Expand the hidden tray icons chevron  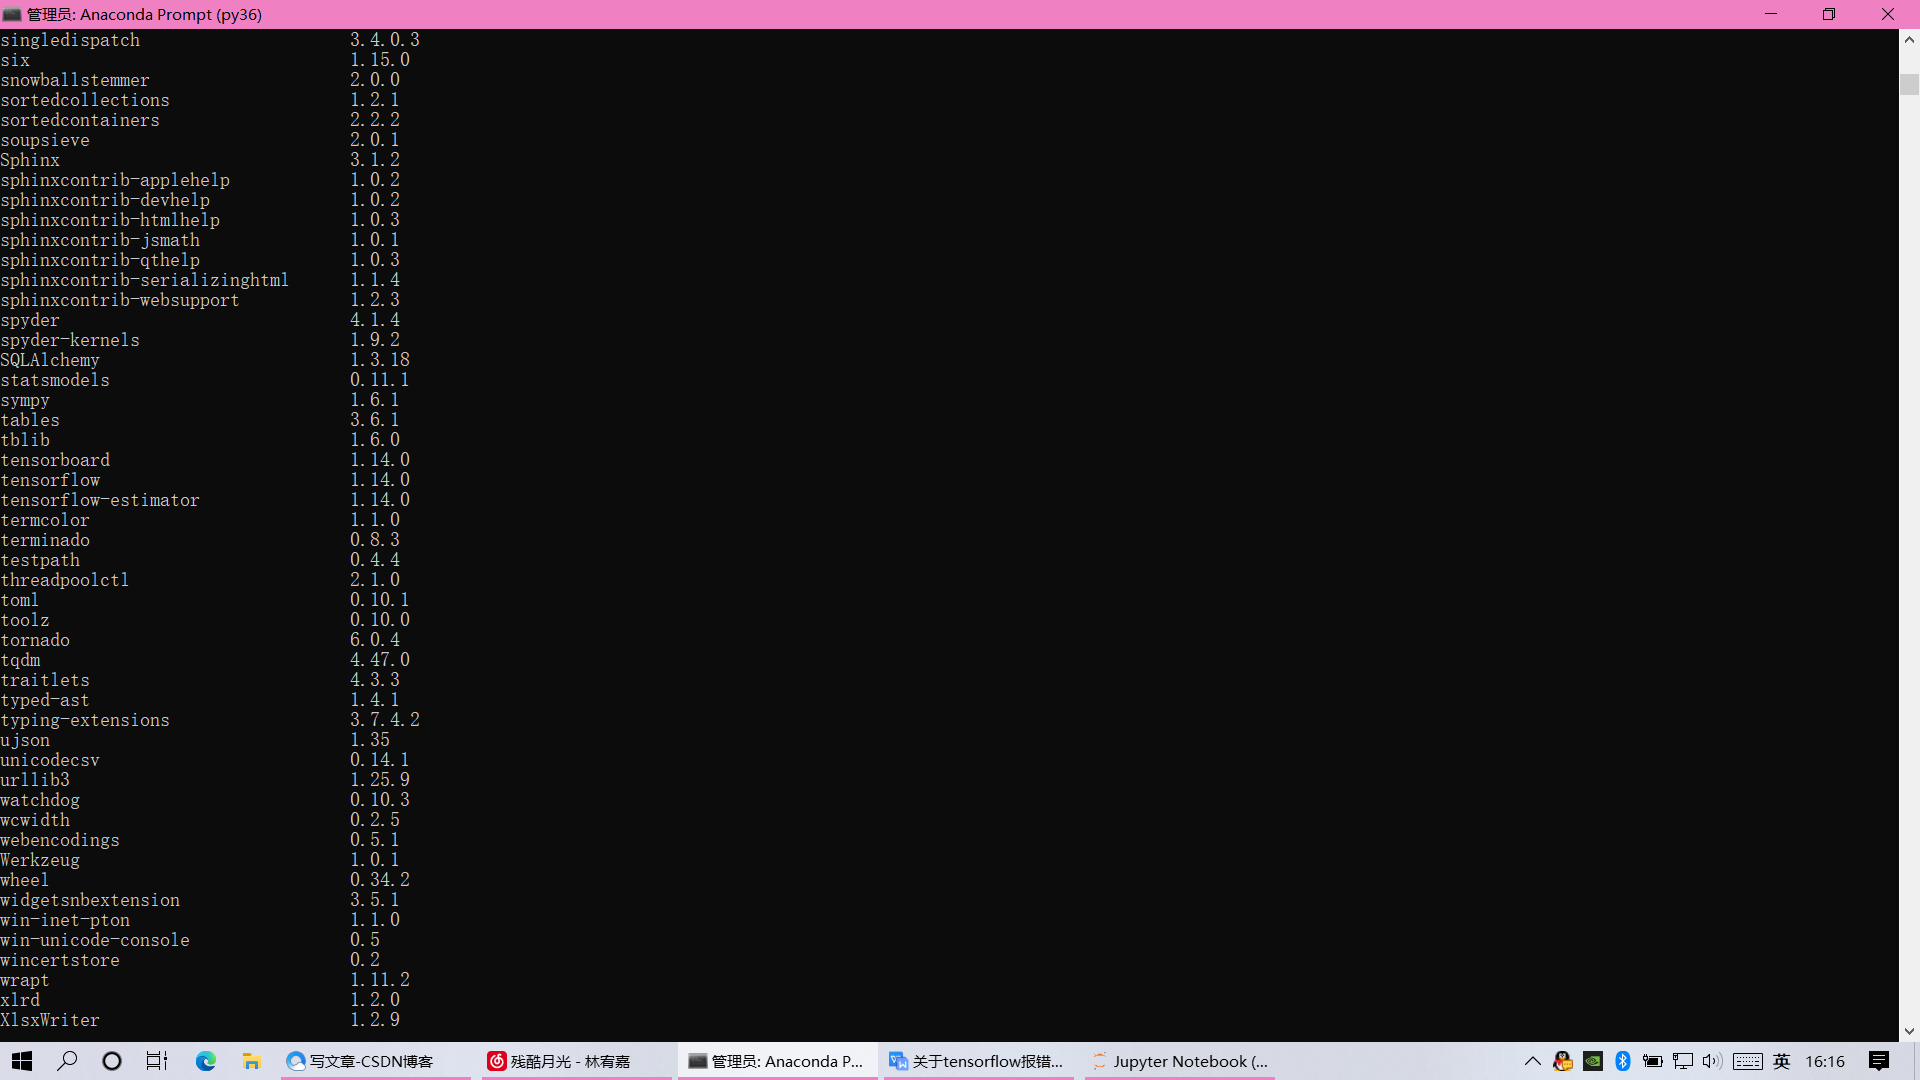1532,1061
